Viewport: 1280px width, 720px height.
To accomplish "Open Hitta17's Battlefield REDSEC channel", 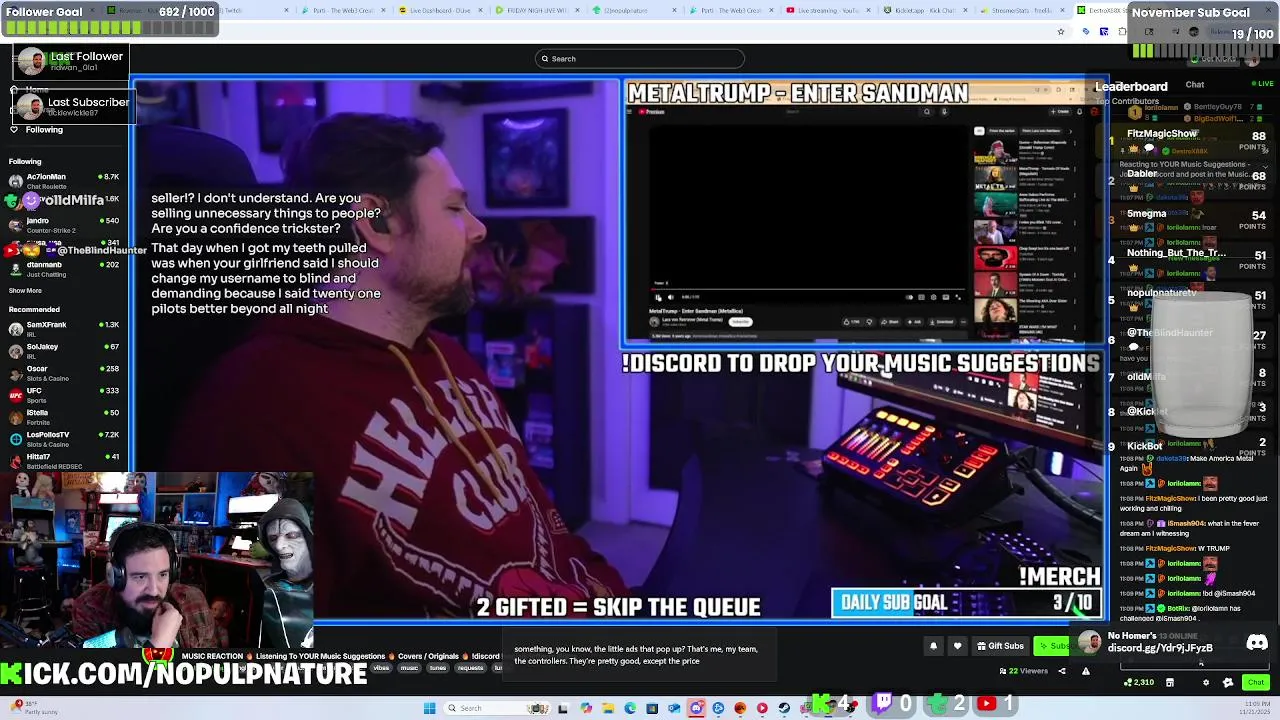I will (64, 460).
